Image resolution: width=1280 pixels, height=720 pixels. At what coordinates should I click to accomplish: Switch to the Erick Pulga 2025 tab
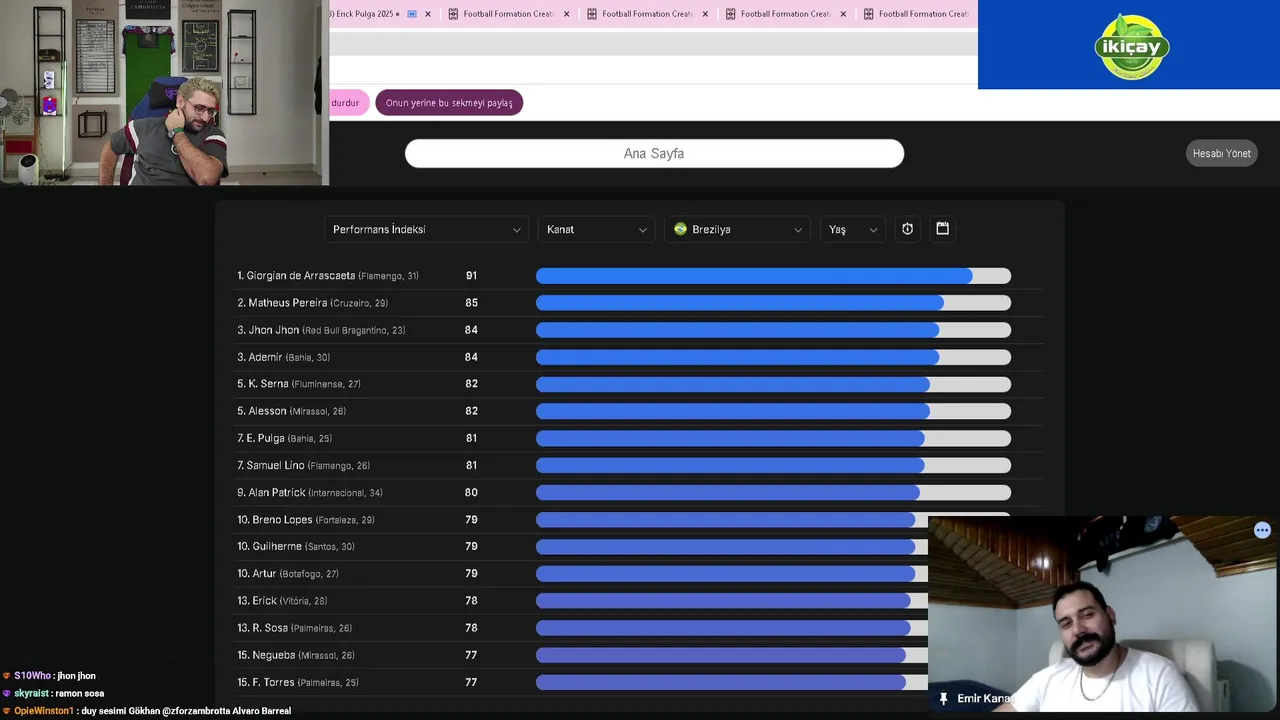tap(366, 14)
